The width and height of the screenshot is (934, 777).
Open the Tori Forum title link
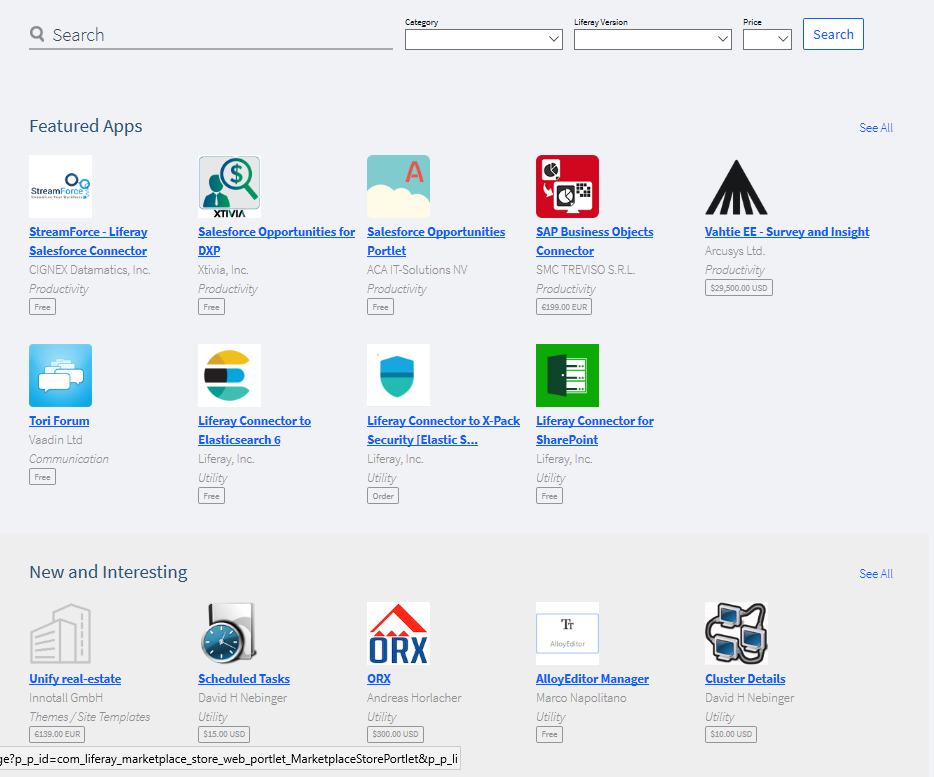pos(60,421)
